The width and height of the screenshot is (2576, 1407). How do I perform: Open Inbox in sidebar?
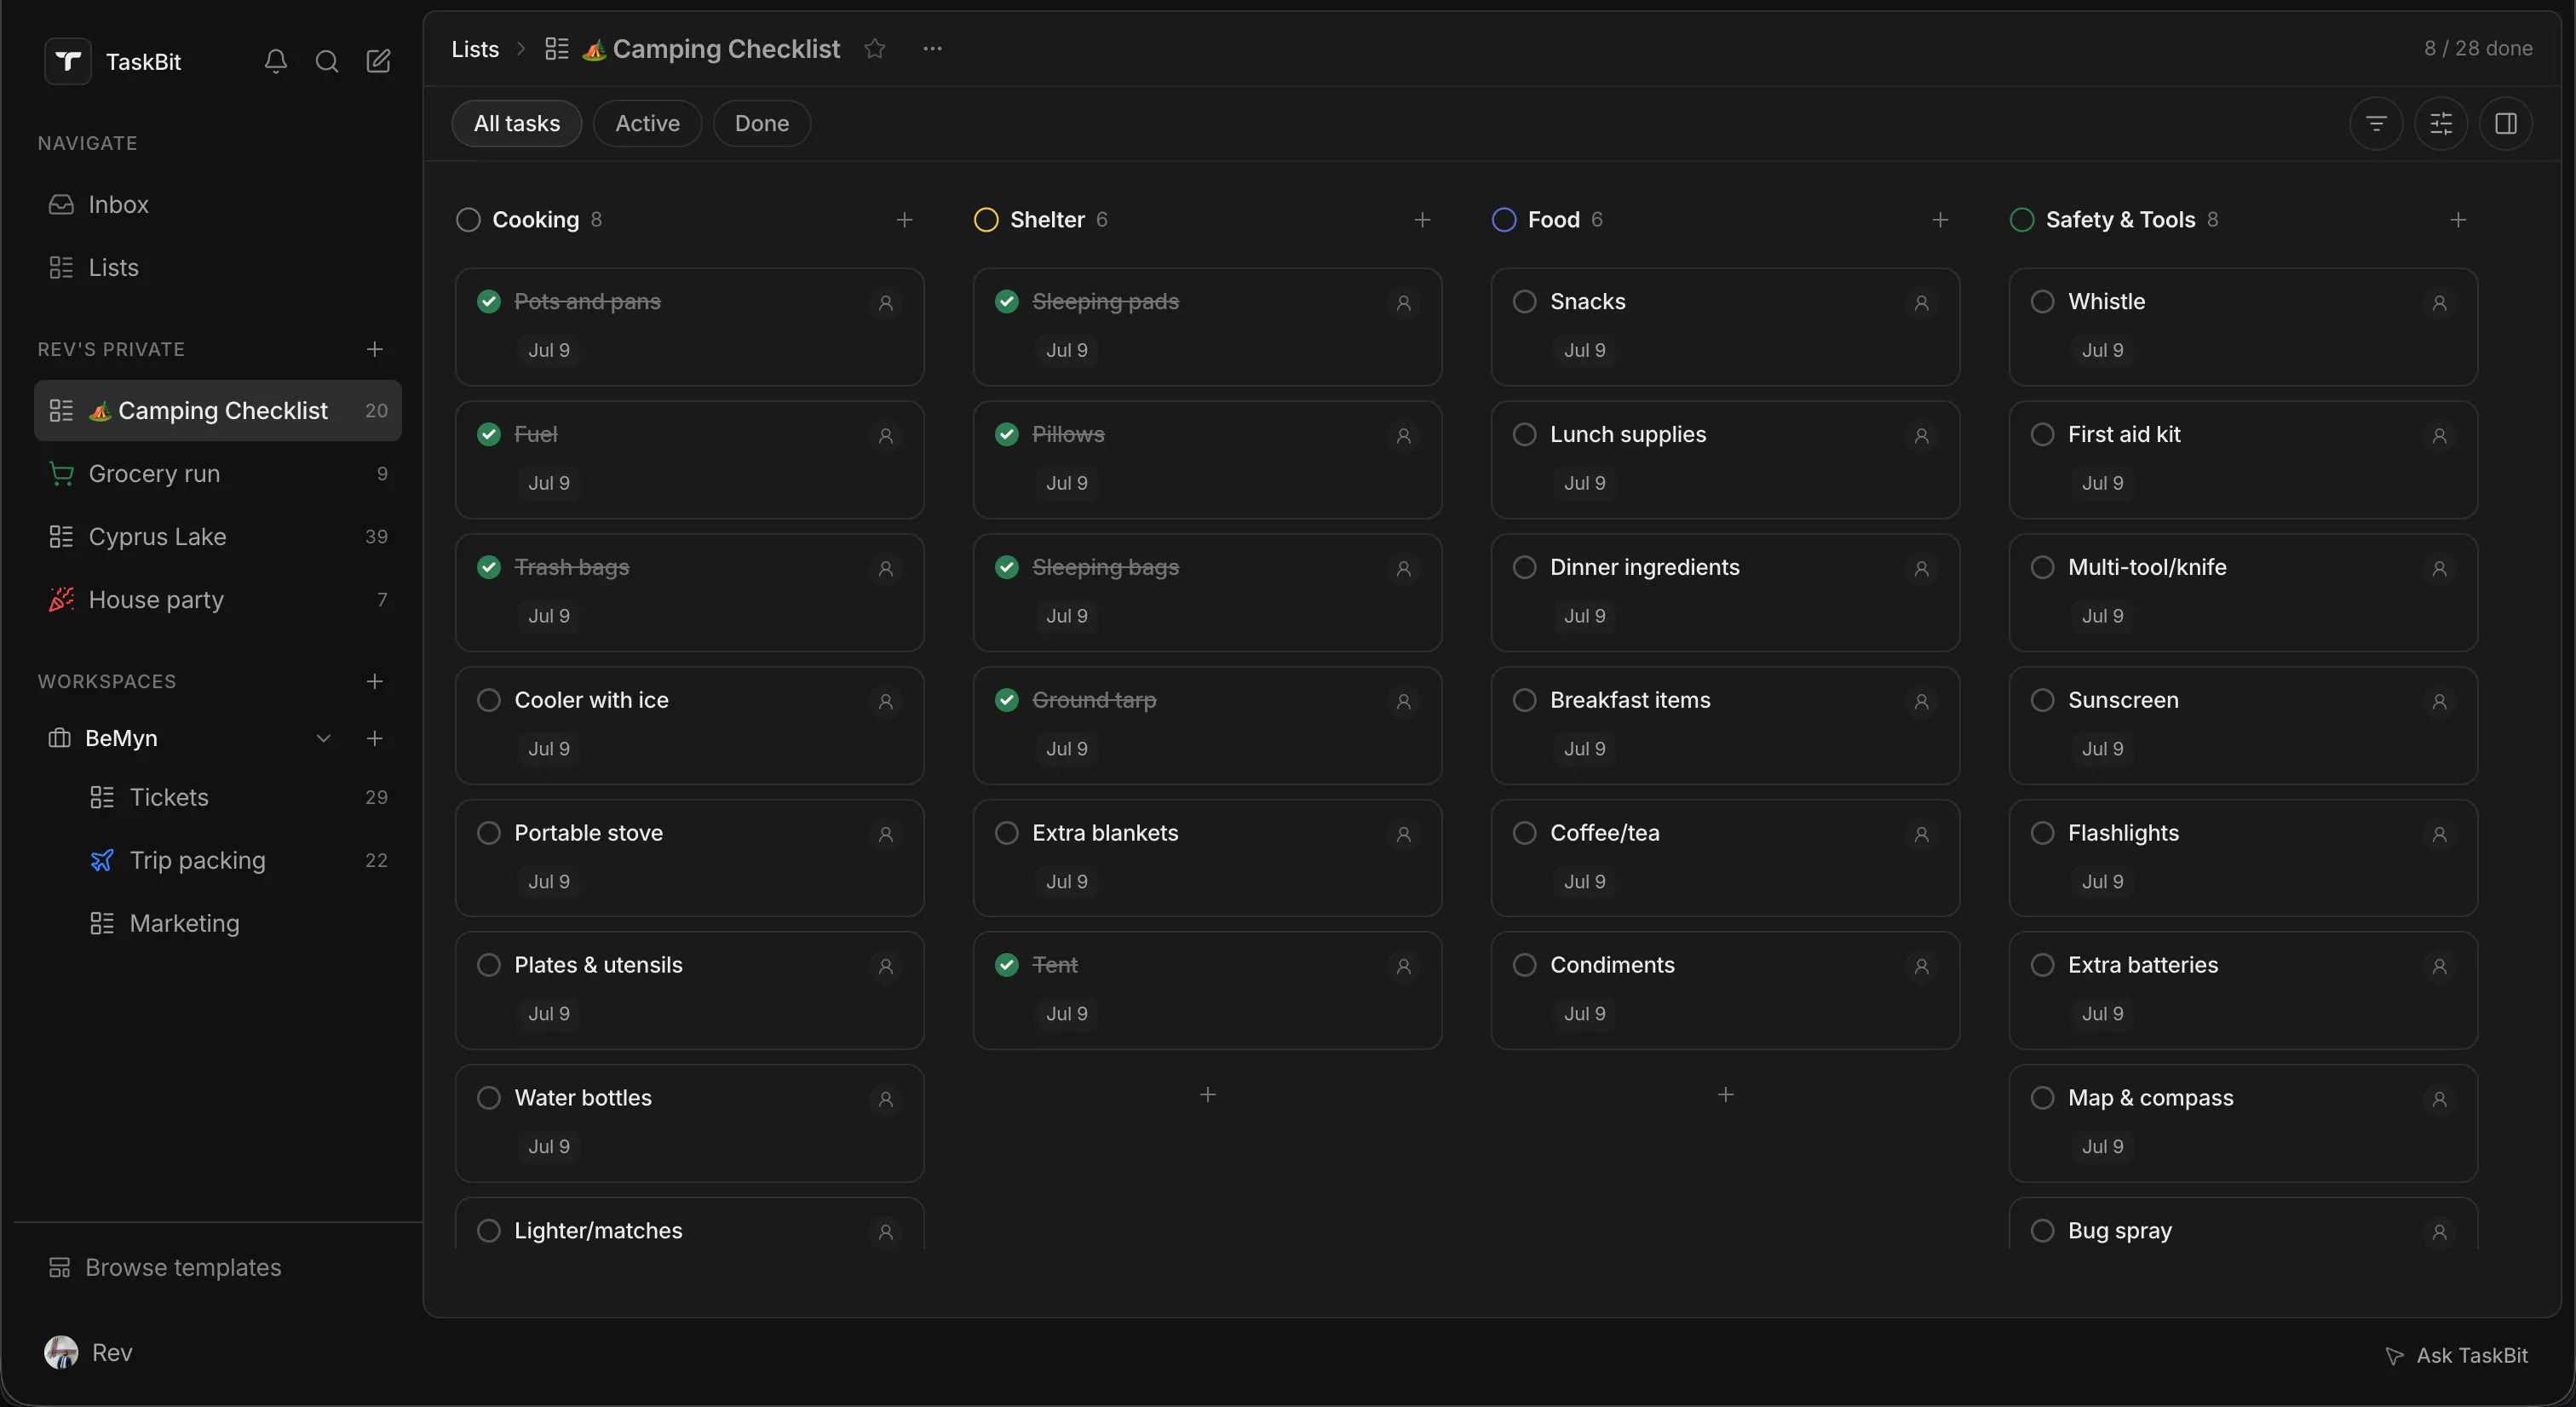click(x=218, y=204)
